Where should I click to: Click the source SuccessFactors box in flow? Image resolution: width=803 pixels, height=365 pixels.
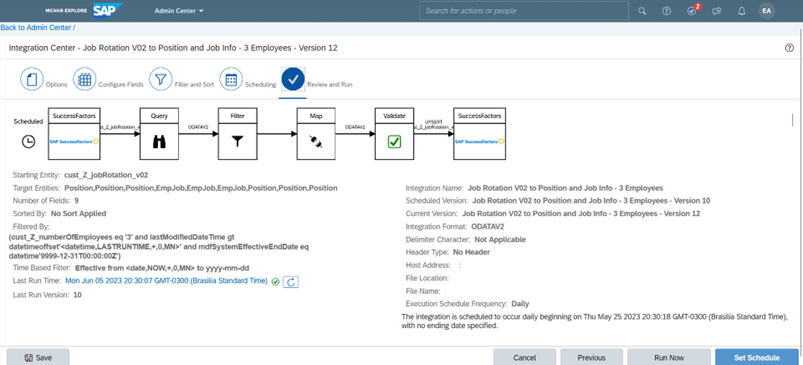click(75, 134)
